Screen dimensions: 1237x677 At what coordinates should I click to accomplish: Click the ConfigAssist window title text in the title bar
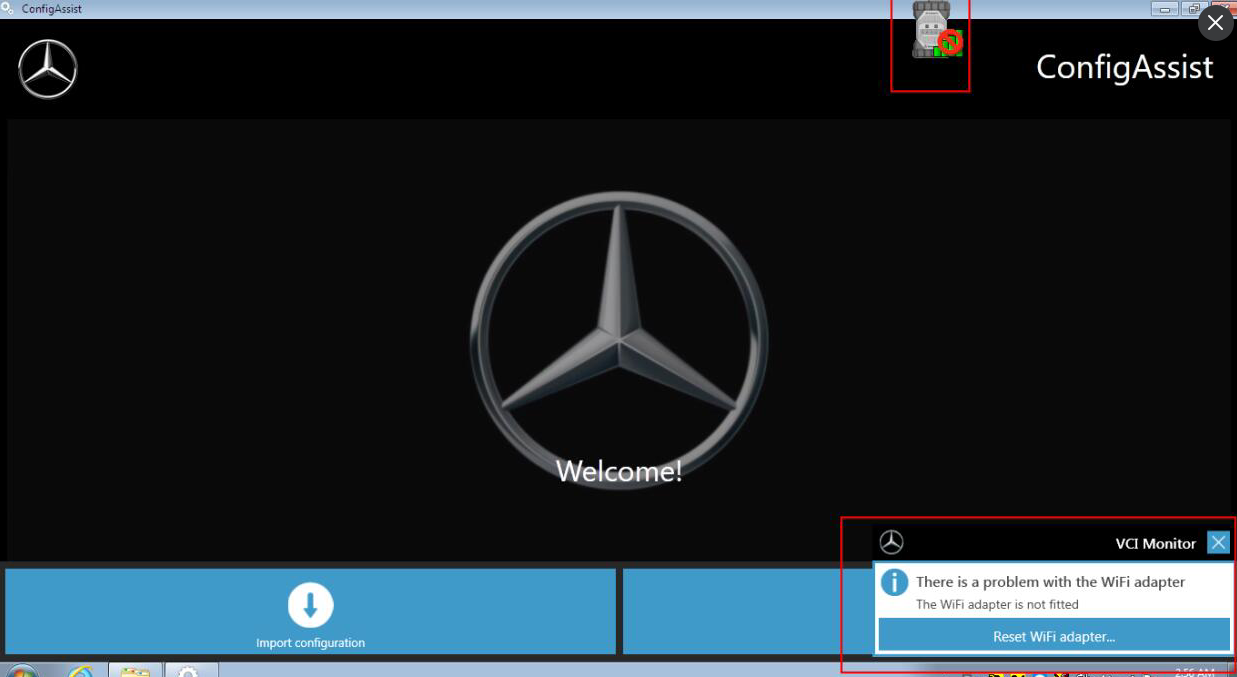tap(52, 9)
